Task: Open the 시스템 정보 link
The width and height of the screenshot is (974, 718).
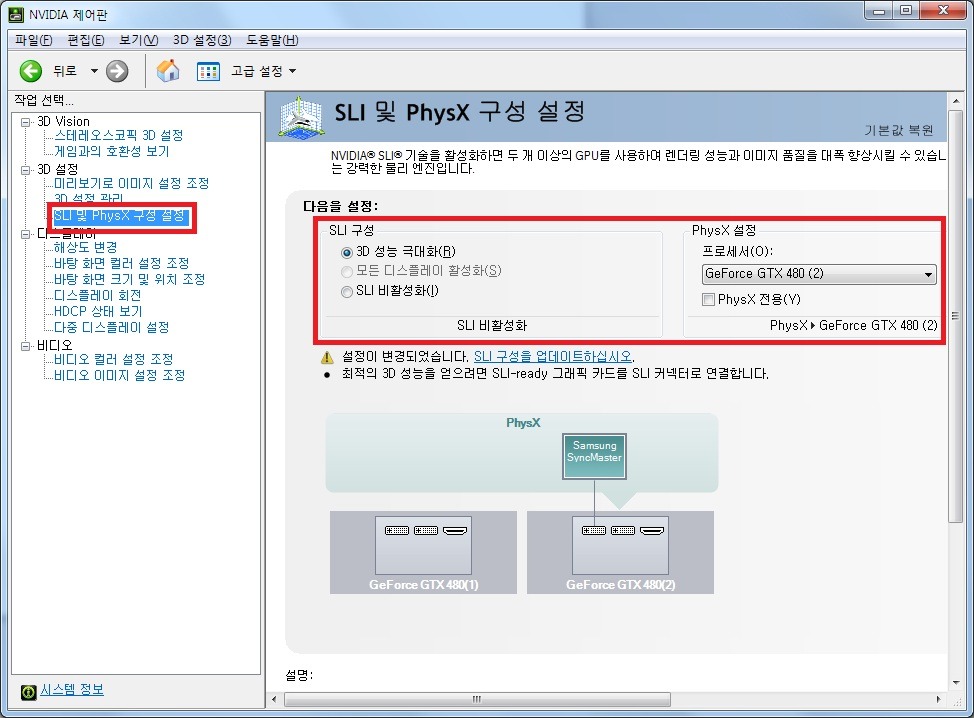Action: (x=72, y=689)
